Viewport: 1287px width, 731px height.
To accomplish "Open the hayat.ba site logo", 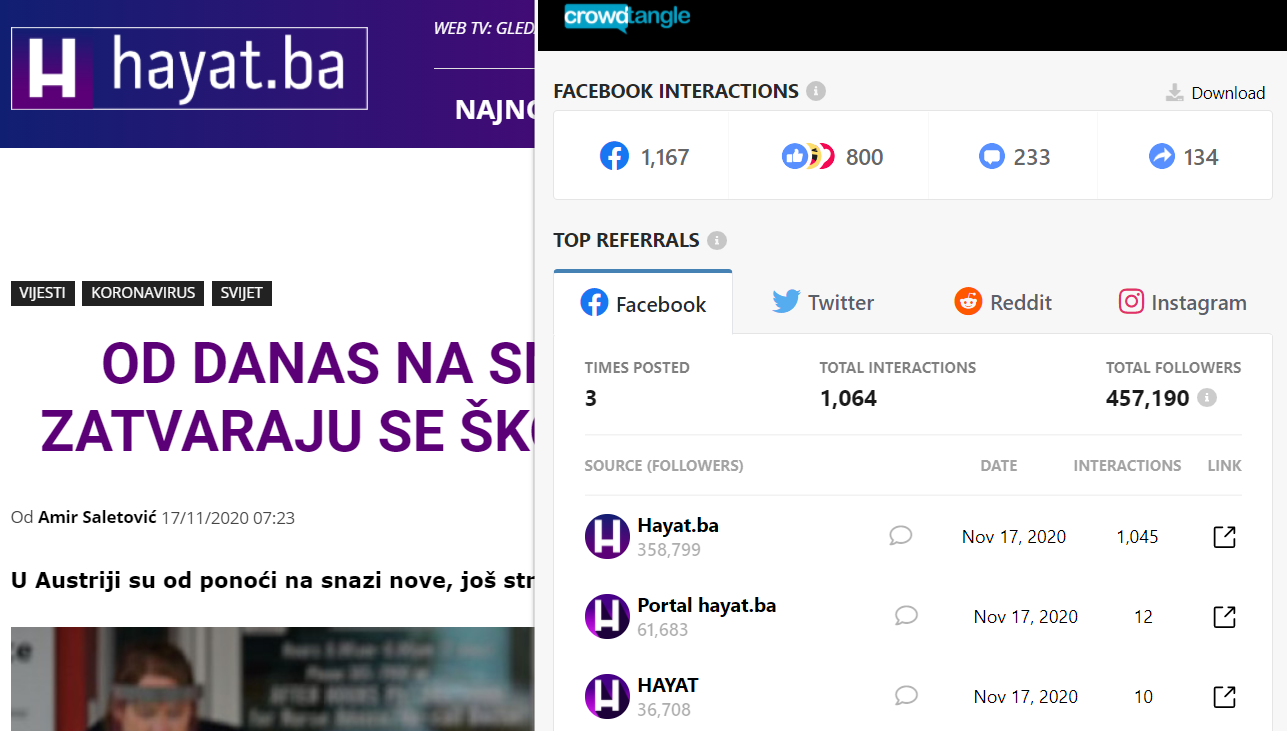I will tap(189, 68).
